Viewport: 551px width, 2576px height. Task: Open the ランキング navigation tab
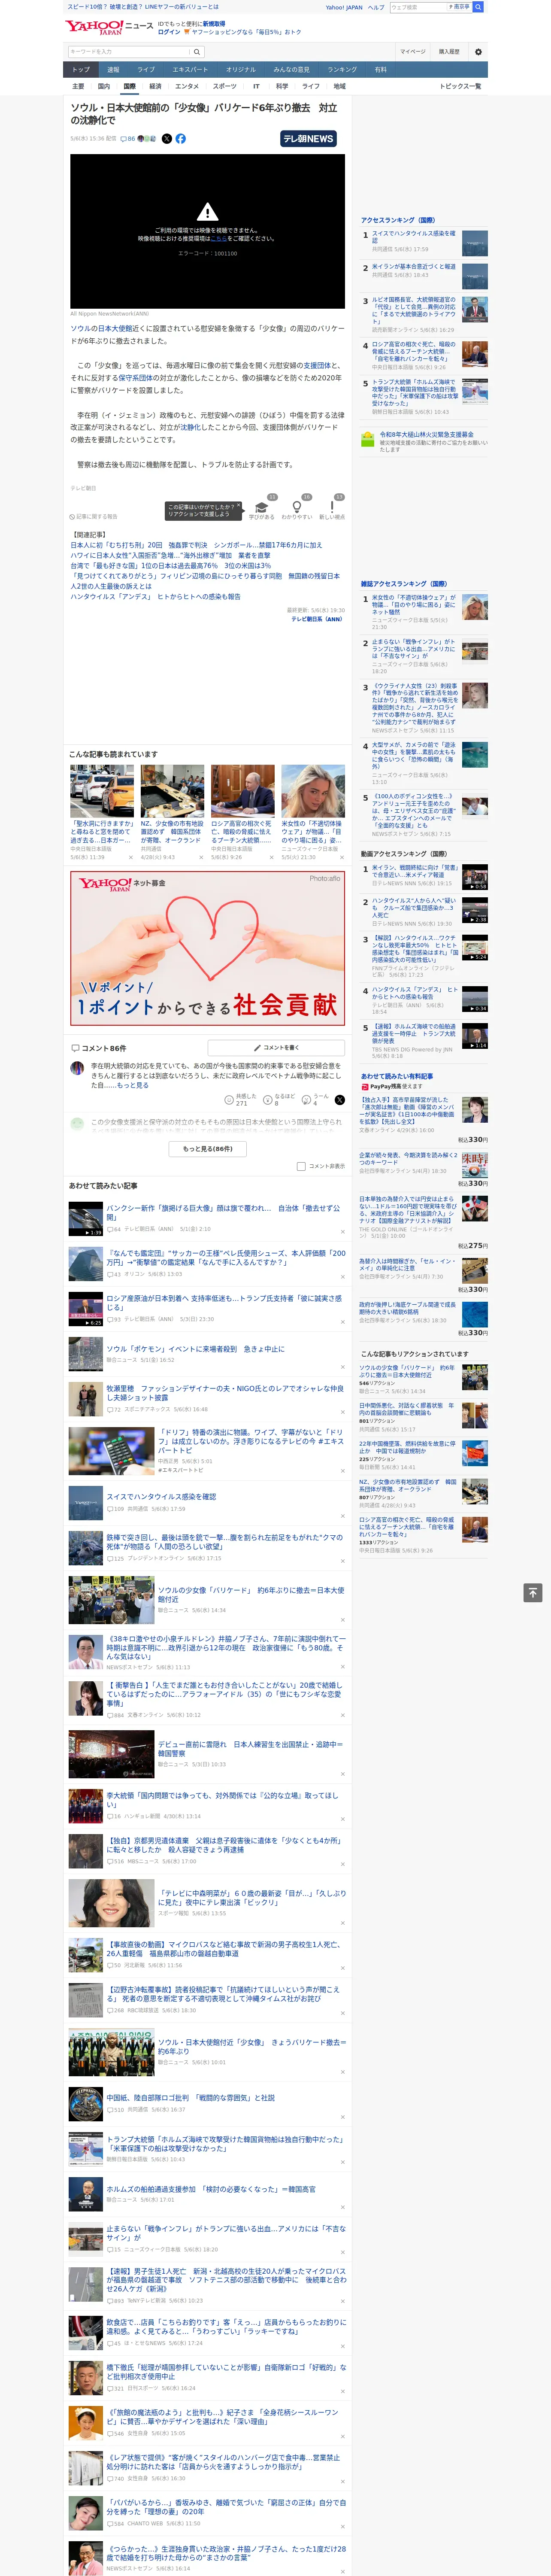point(342,70)
